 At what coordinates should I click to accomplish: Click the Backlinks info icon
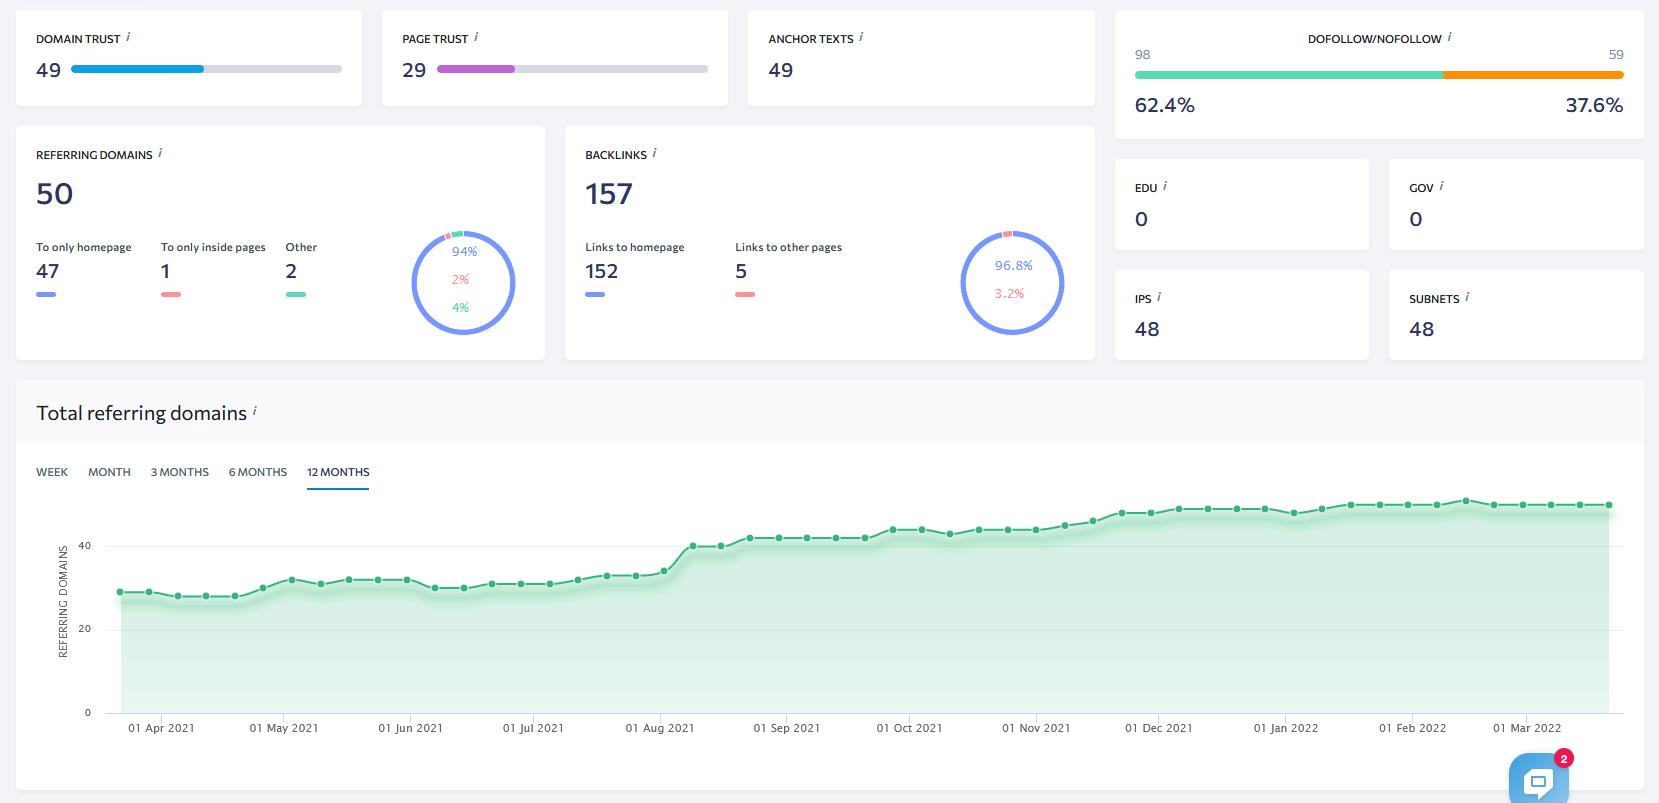tap(654, 153)
